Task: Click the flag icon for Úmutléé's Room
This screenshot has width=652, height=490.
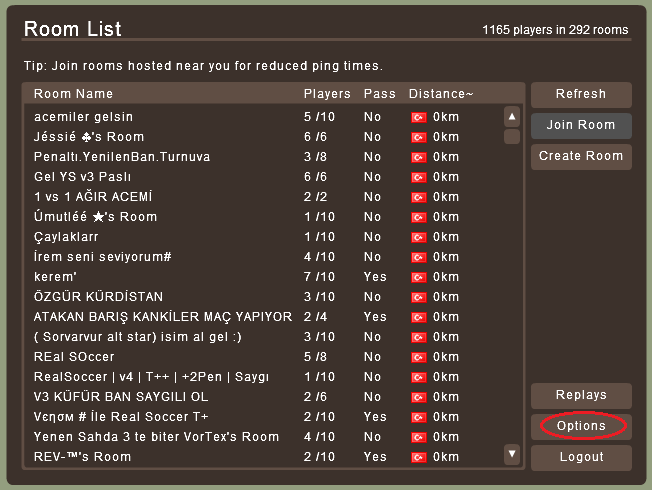Action: click(419, 217)
